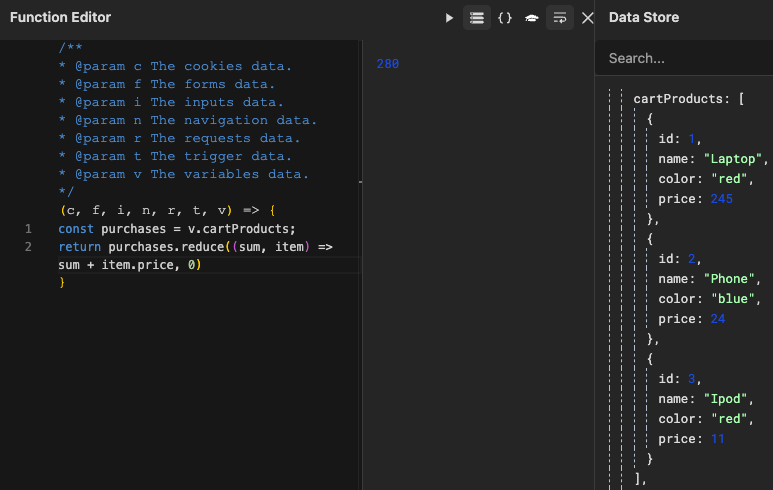Toggle the line numbers list icon
The width and height of the screenshot is (773, 490).
[477, 18]
